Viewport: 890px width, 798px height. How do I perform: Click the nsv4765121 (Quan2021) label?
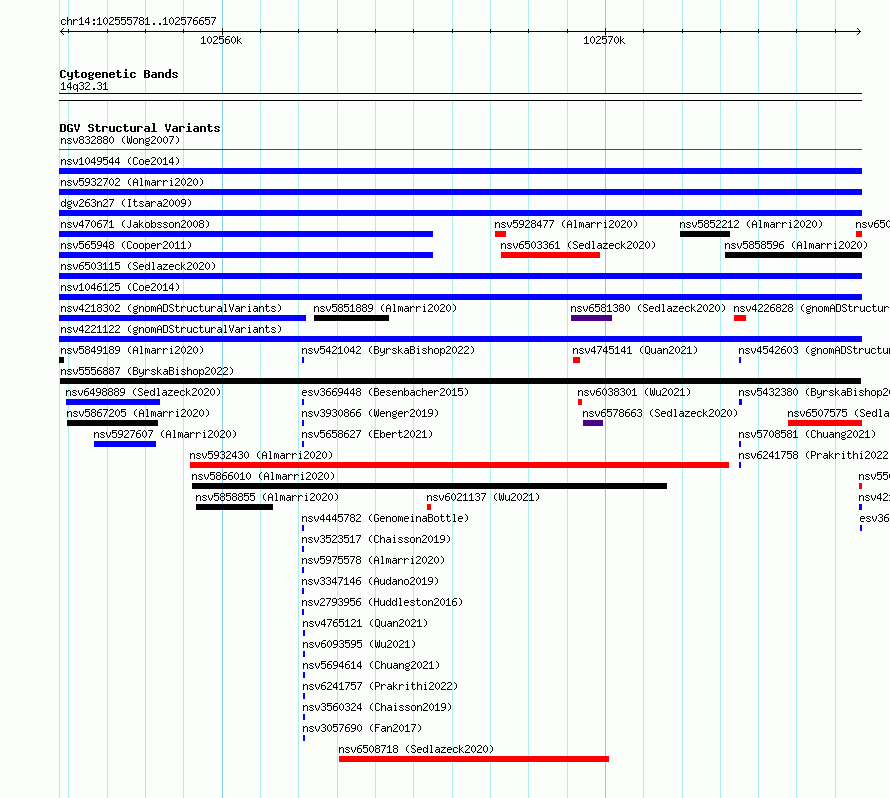point(365,623)
